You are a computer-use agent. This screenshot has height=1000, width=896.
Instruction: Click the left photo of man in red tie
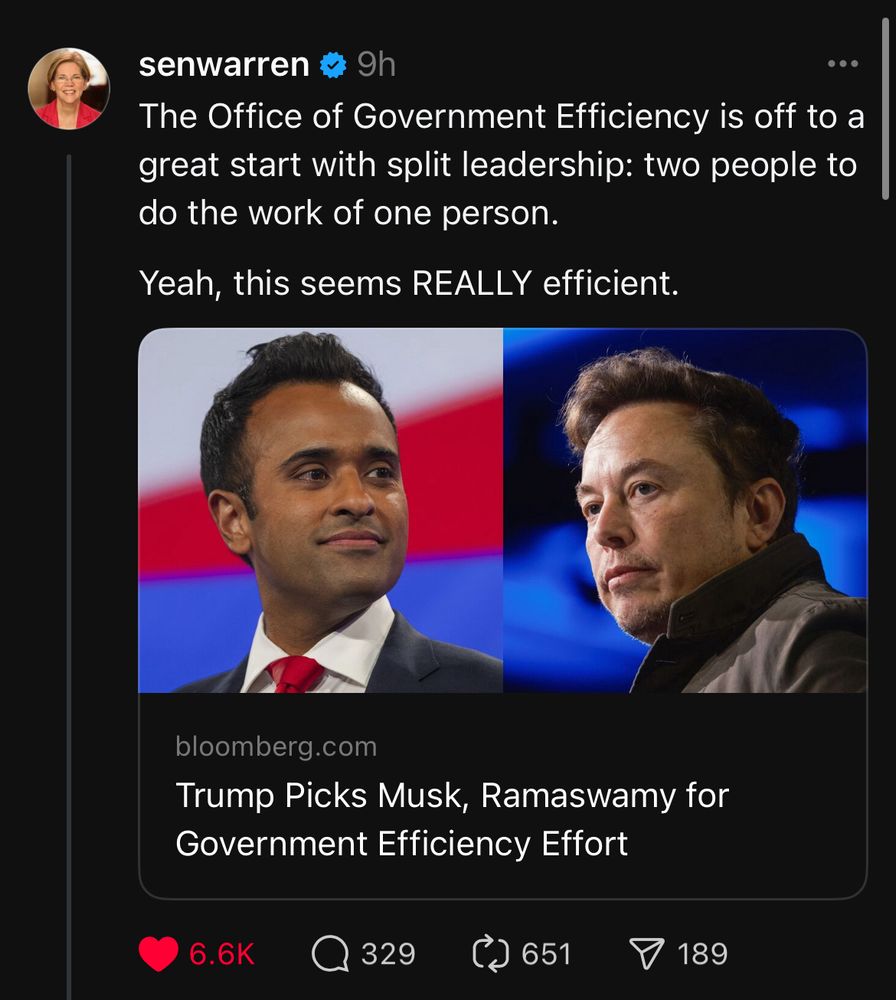320,511
